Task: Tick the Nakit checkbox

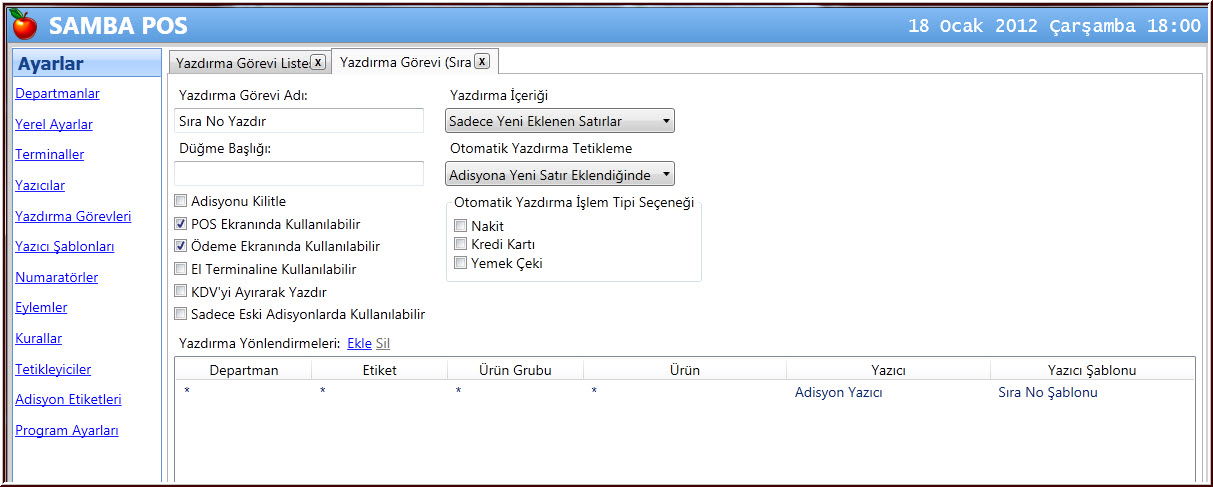Action: (461, 226)
